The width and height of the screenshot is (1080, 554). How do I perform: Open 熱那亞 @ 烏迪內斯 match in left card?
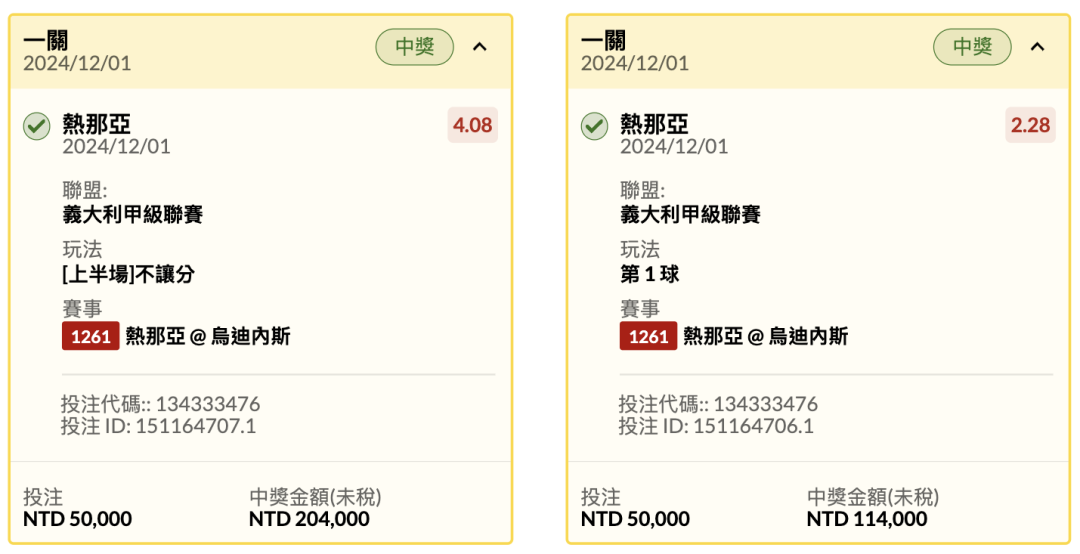click(208, 336)
